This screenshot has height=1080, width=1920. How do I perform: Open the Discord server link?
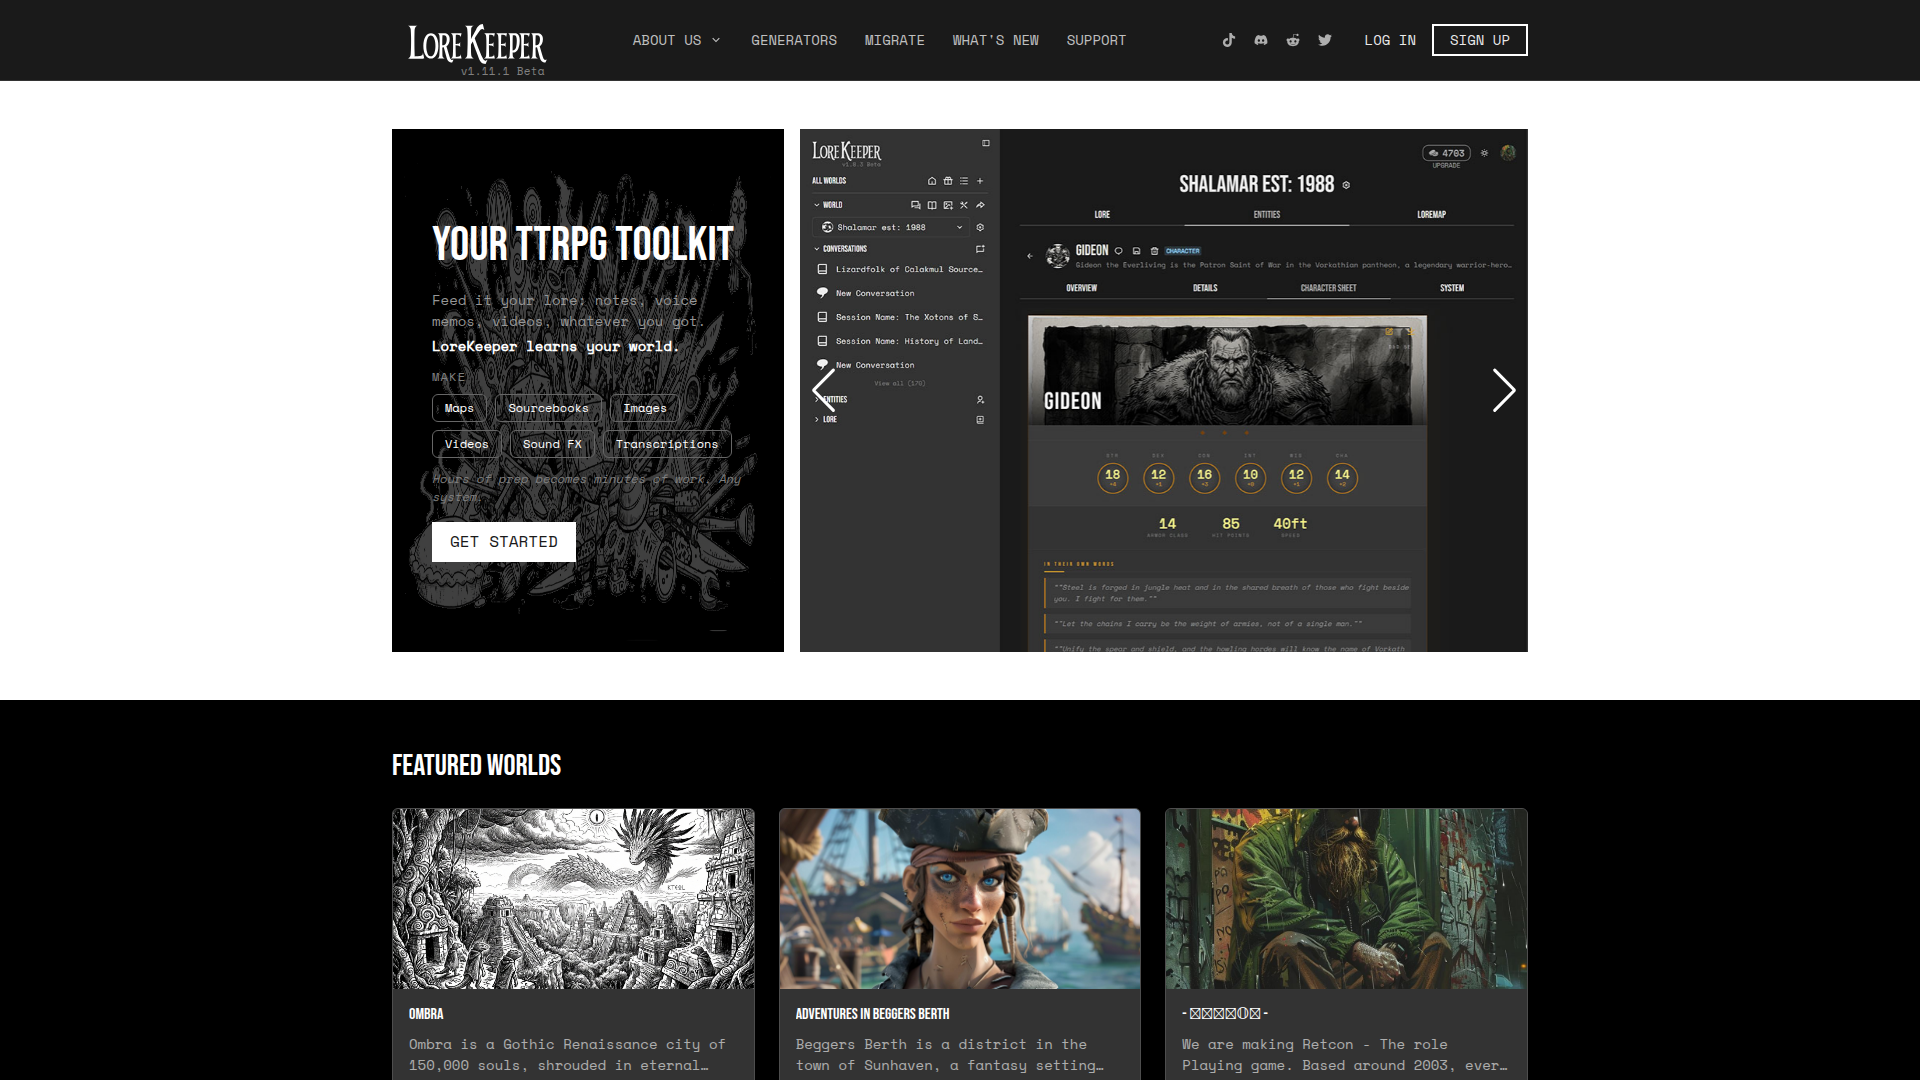pos(1260,40)
